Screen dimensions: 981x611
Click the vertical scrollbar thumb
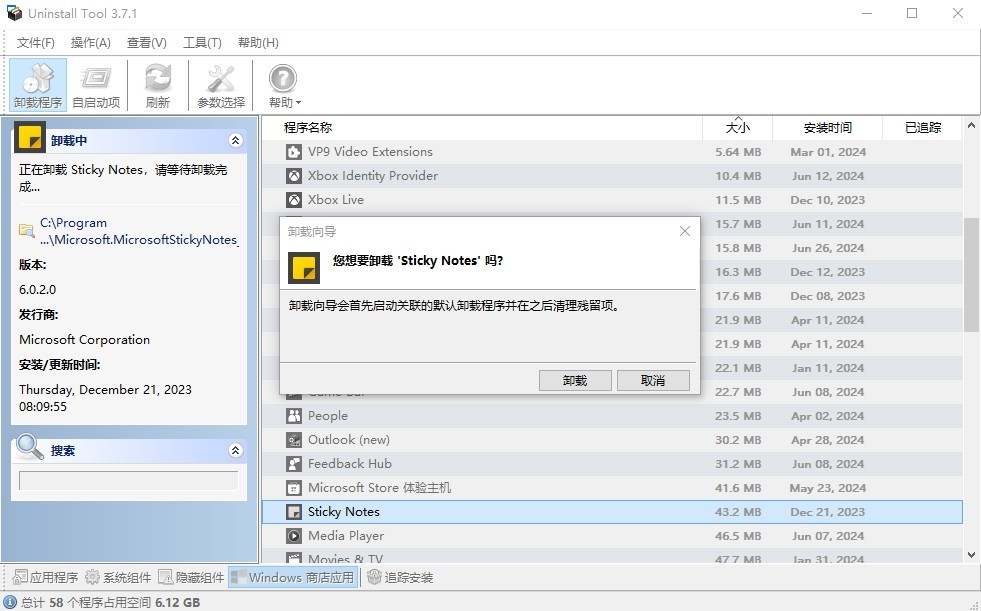point(971,275)
